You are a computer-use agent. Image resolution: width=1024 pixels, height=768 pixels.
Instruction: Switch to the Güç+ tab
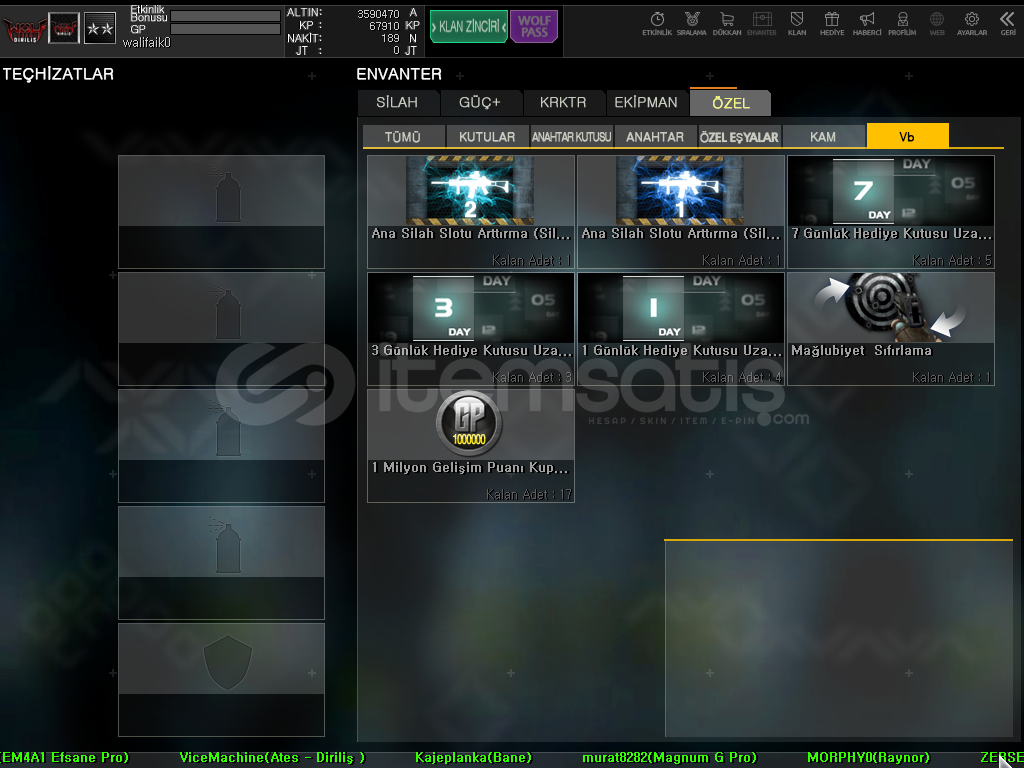[480, 103]
